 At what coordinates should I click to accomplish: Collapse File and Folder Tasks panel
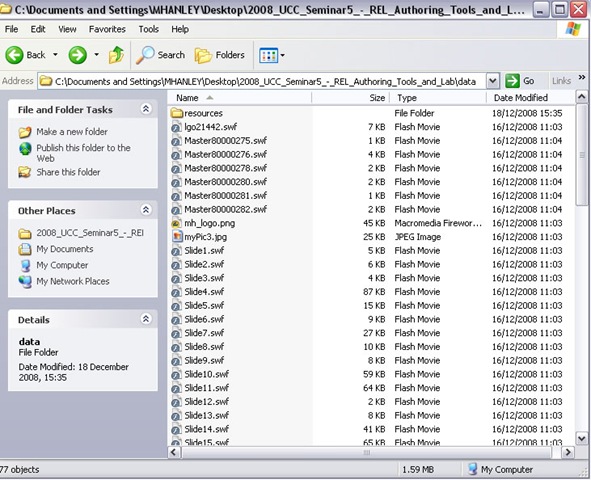146,109
